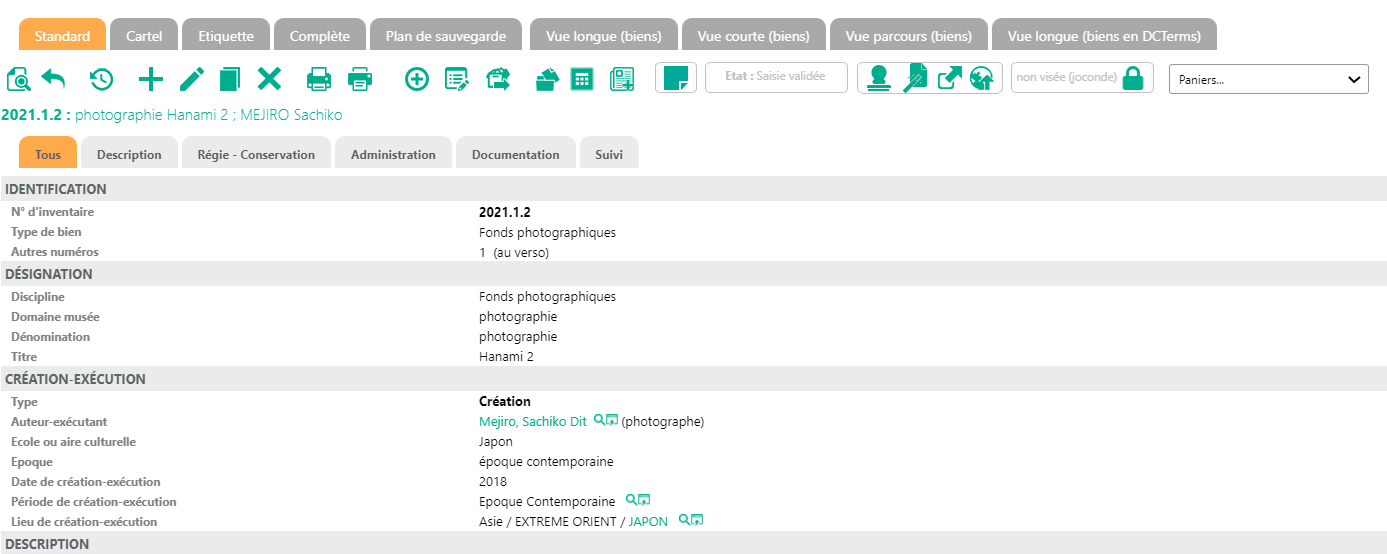Select the Plan de sauvegarde tab

(x=446, y=36)
